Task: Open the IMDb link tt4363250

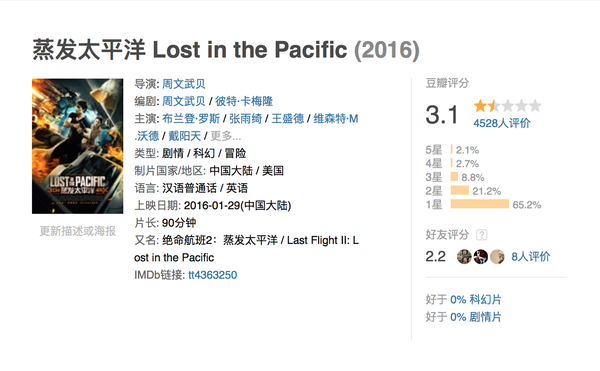Action: [x=213, y=275]
